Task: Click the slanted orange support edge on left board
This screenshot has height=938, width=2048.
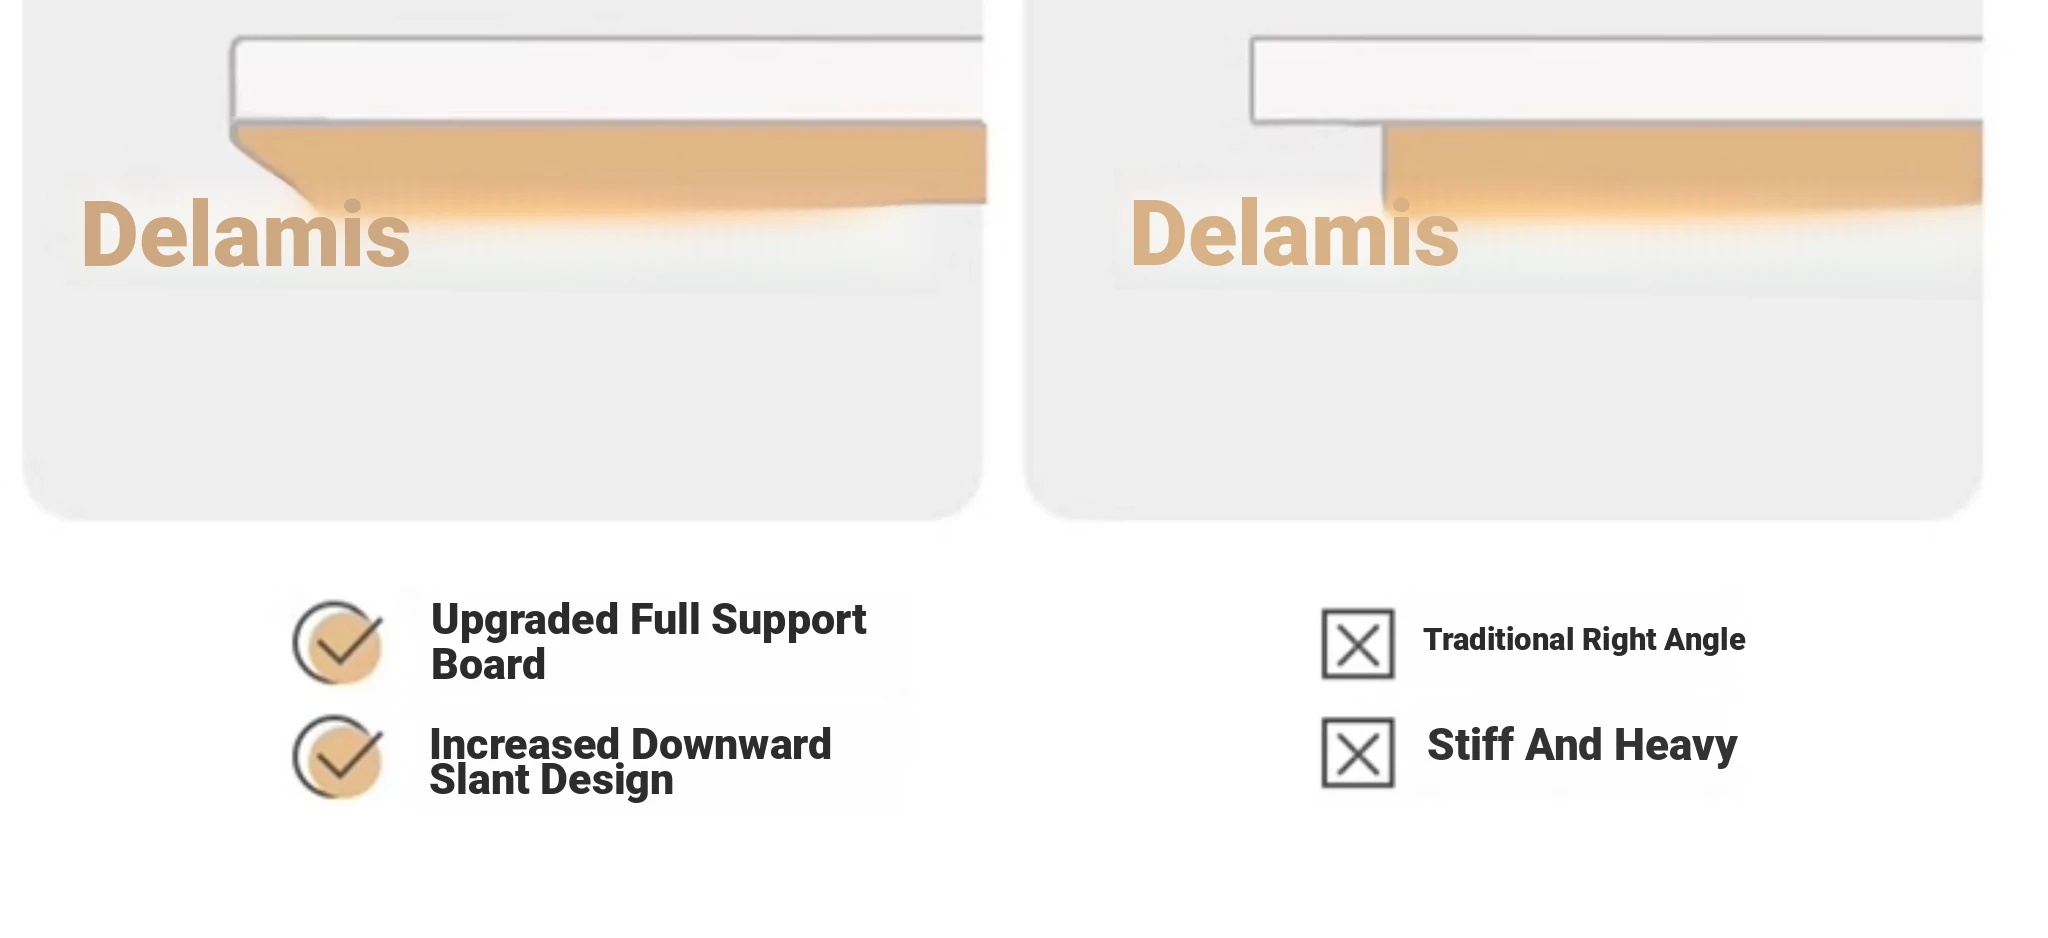Action: pyautogui.click(x=275, y=167)
